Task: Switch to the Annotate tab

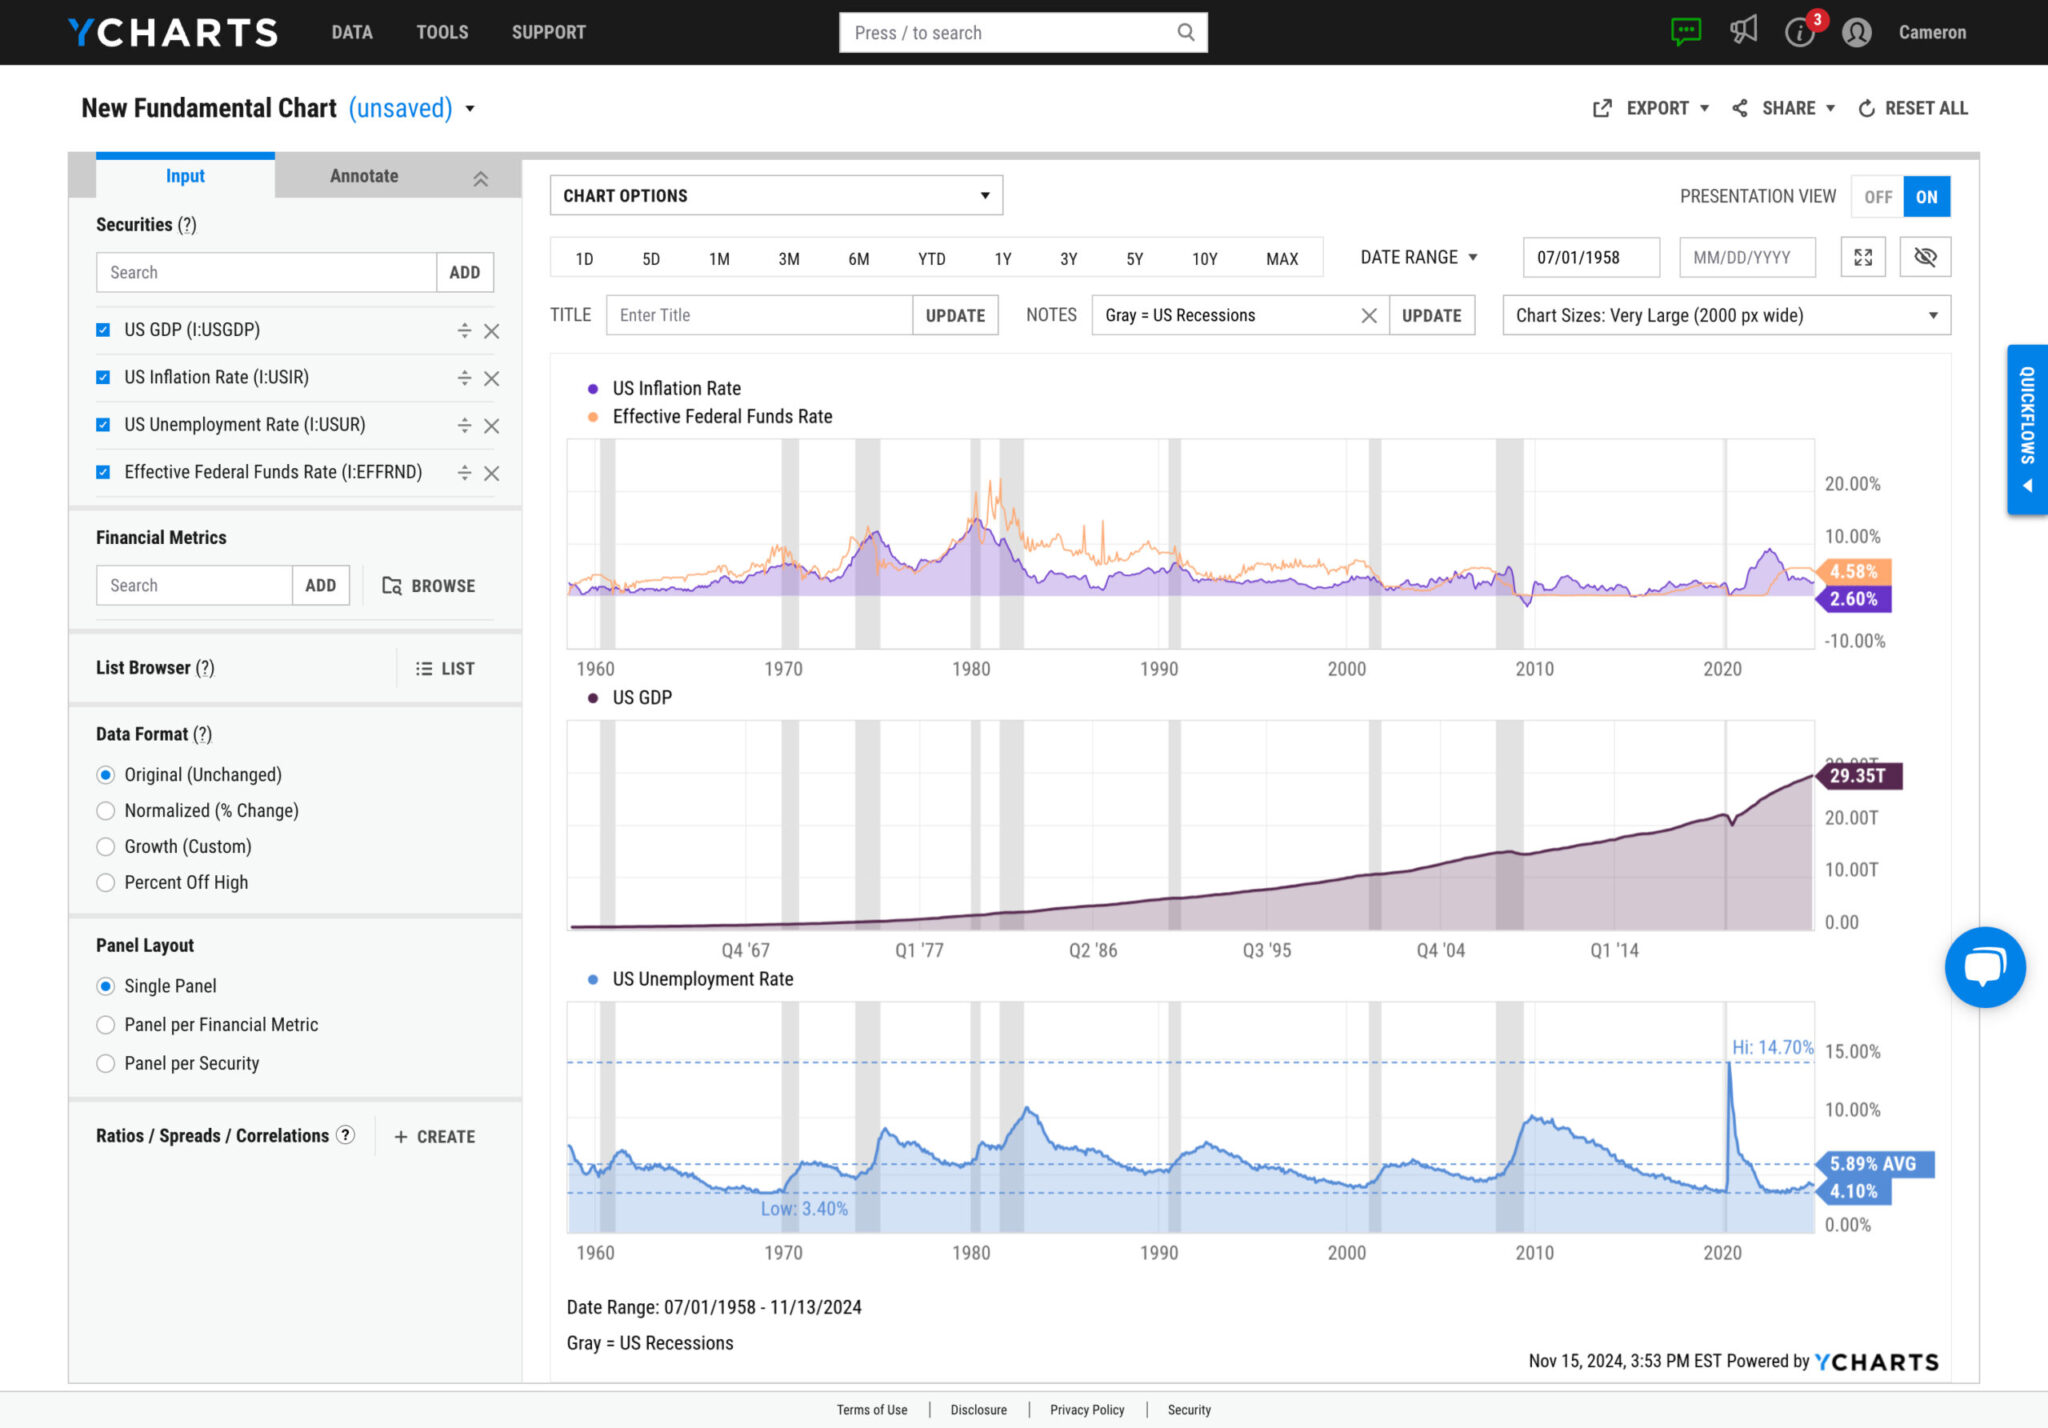Action: point(363,176)
